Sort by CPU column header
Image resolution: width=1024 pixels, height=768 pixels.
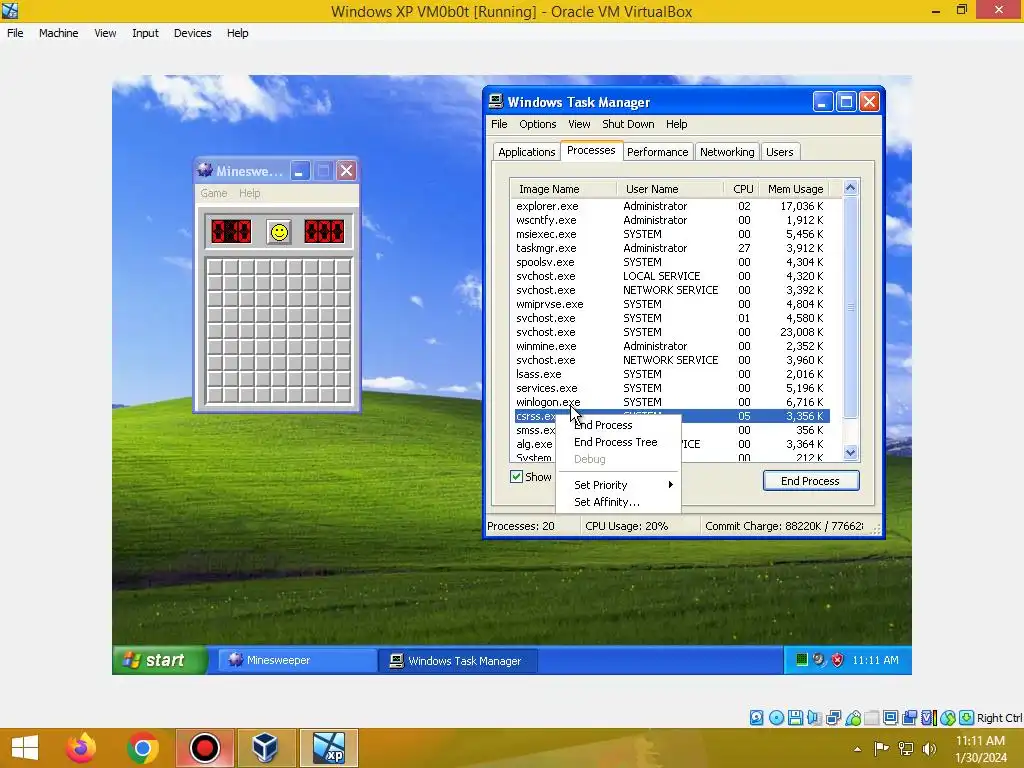coord(743,189)
